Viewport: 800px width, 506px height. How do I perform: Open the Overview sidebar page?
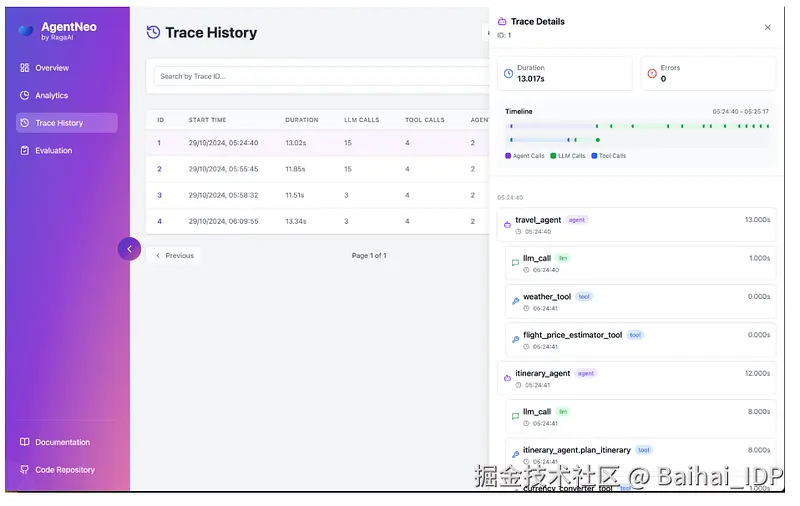66,68
